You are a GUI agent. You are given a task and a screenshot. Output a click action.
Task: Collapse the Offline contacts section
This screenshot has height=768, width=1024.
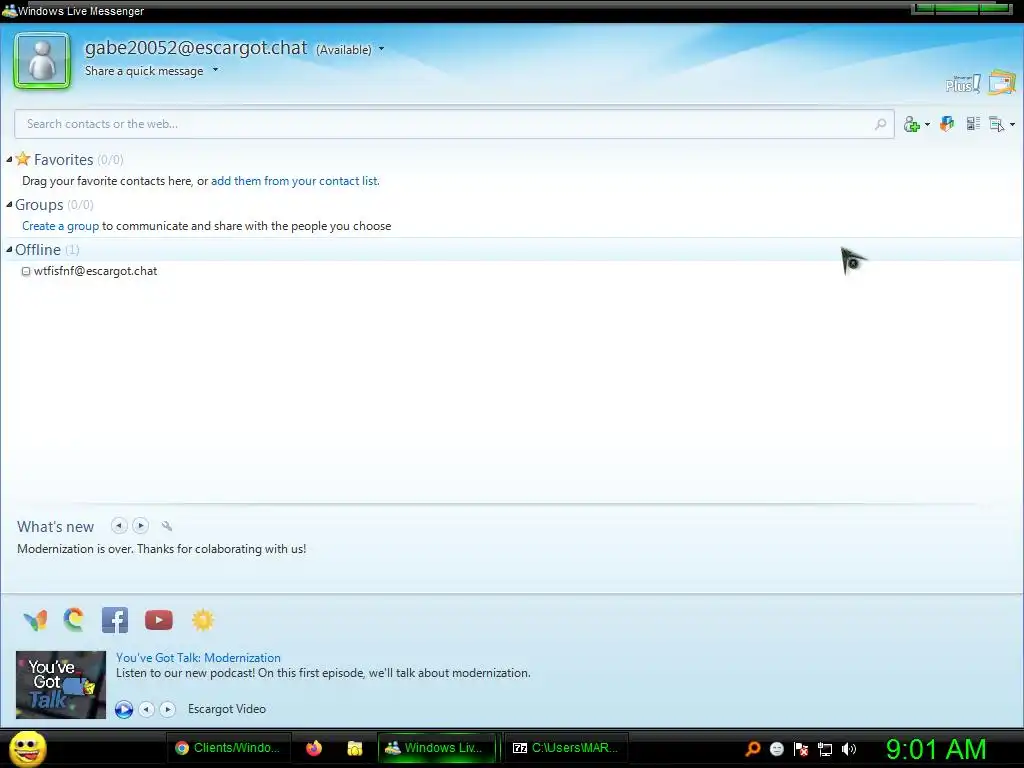coord(9,249)
